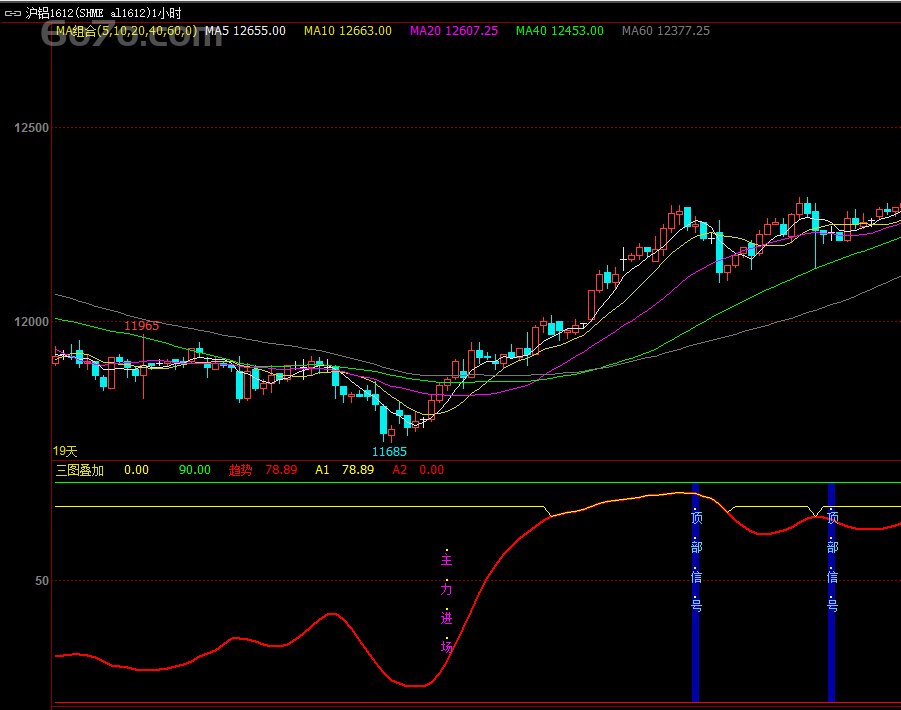901x710 pixels.
Task: Click the MA60 12377.25 value
Action: (x=666, y=31)
